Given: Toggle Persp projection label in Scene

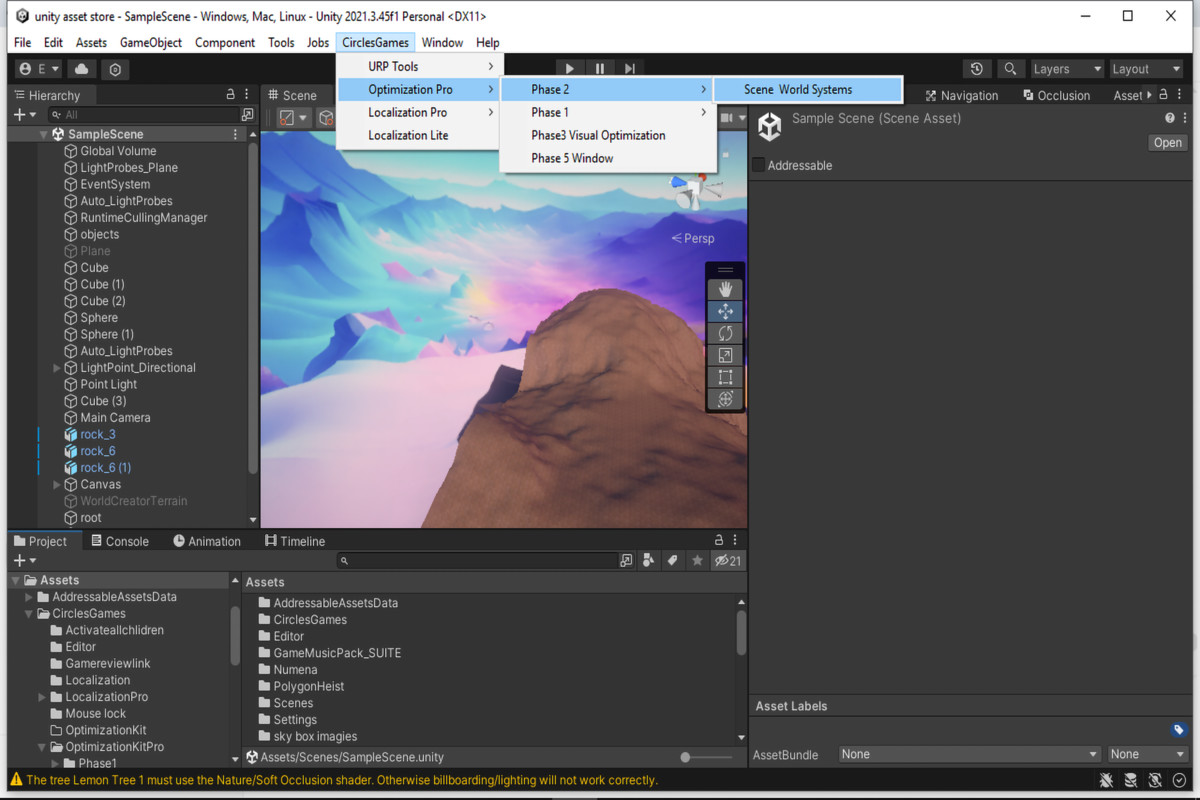Looking at the screenshot, I should point(693,238).
